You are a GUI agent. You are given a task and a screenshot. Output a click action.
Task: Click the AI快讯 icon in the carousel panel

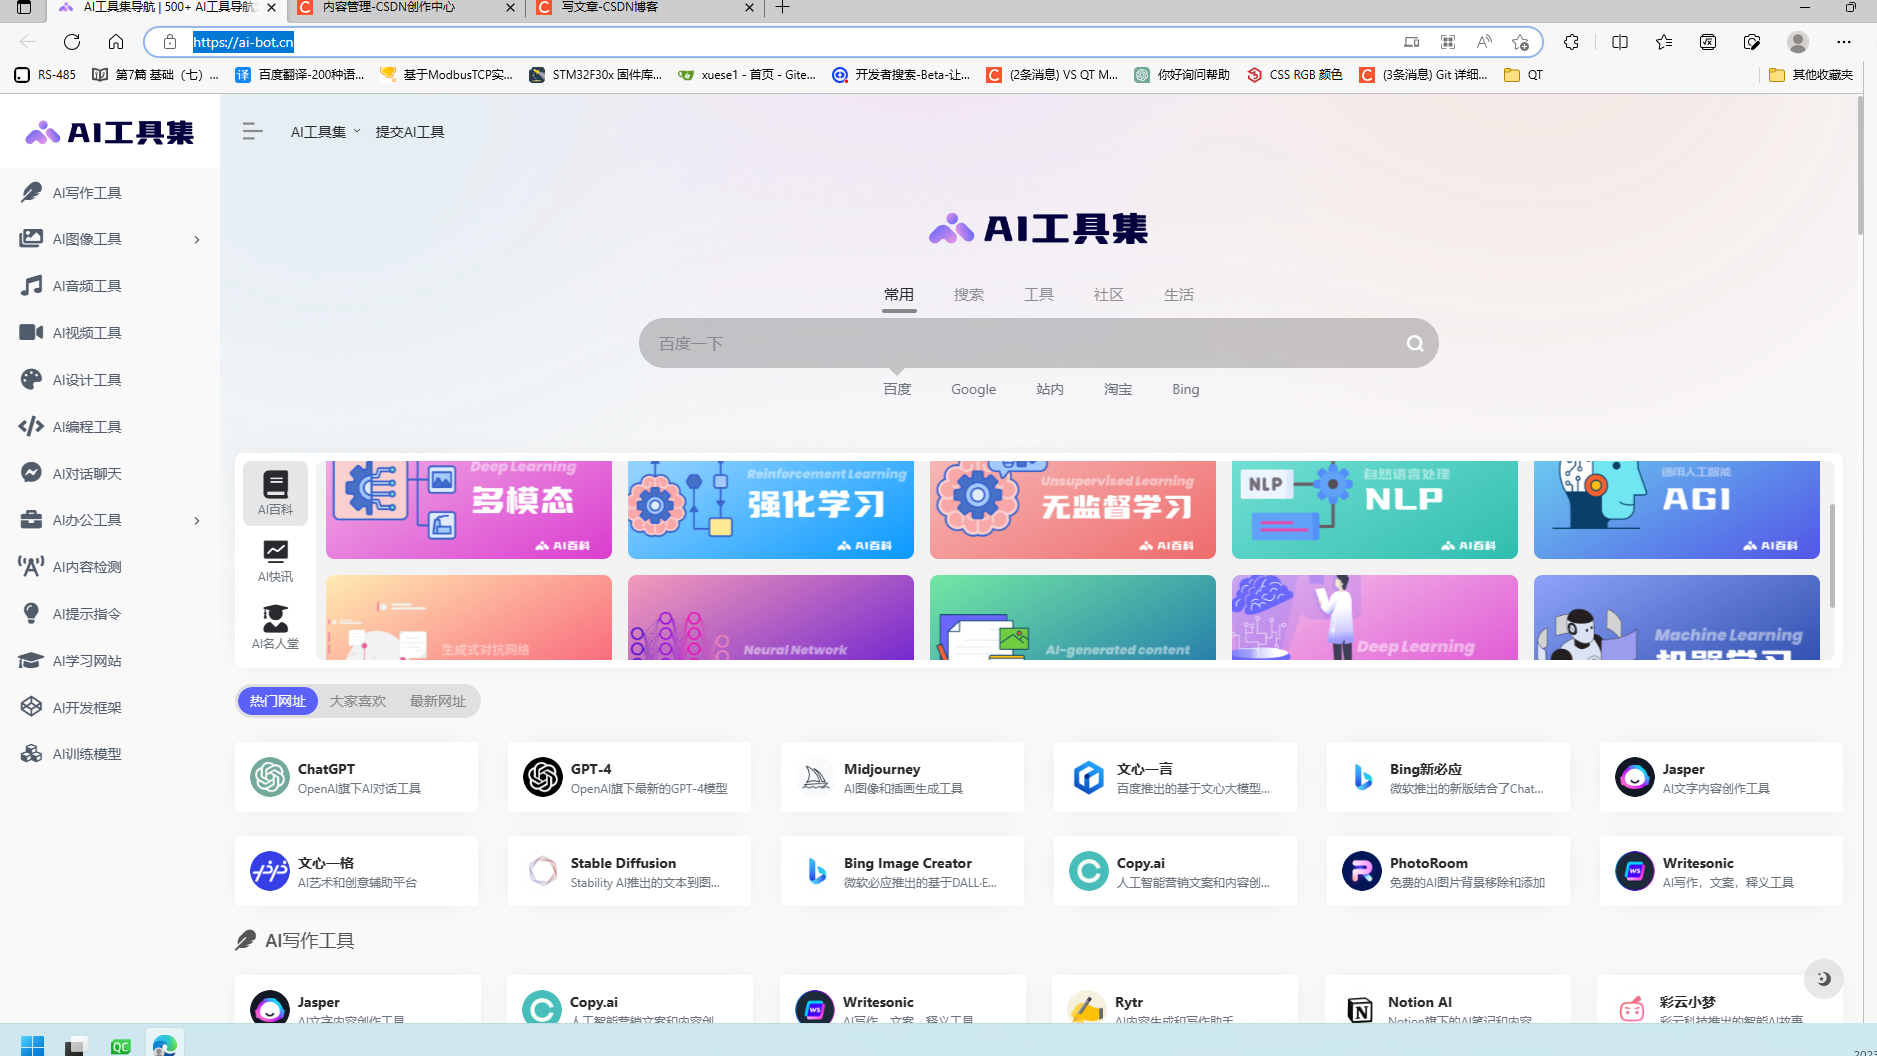tap(274, 558)
